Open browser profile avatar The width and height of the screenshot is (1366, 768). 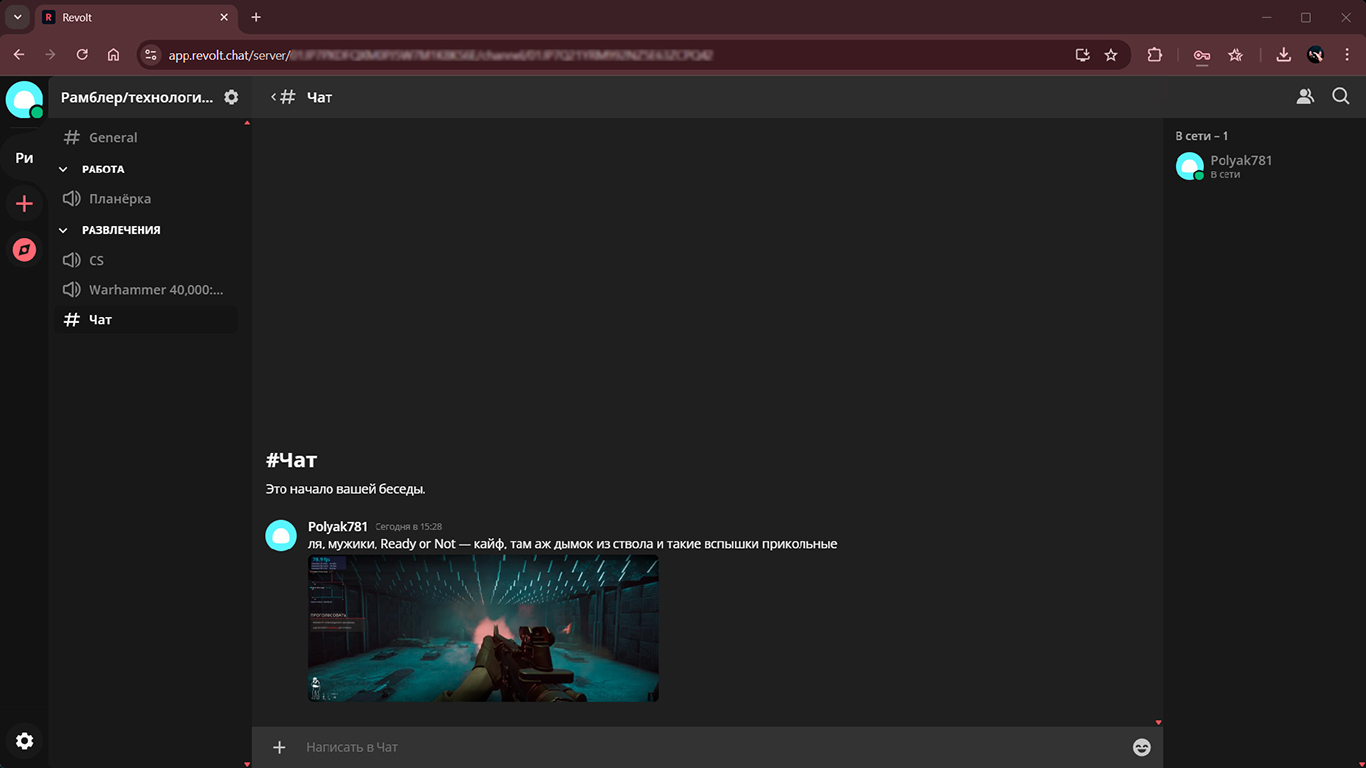click(x=1316, y=55)
